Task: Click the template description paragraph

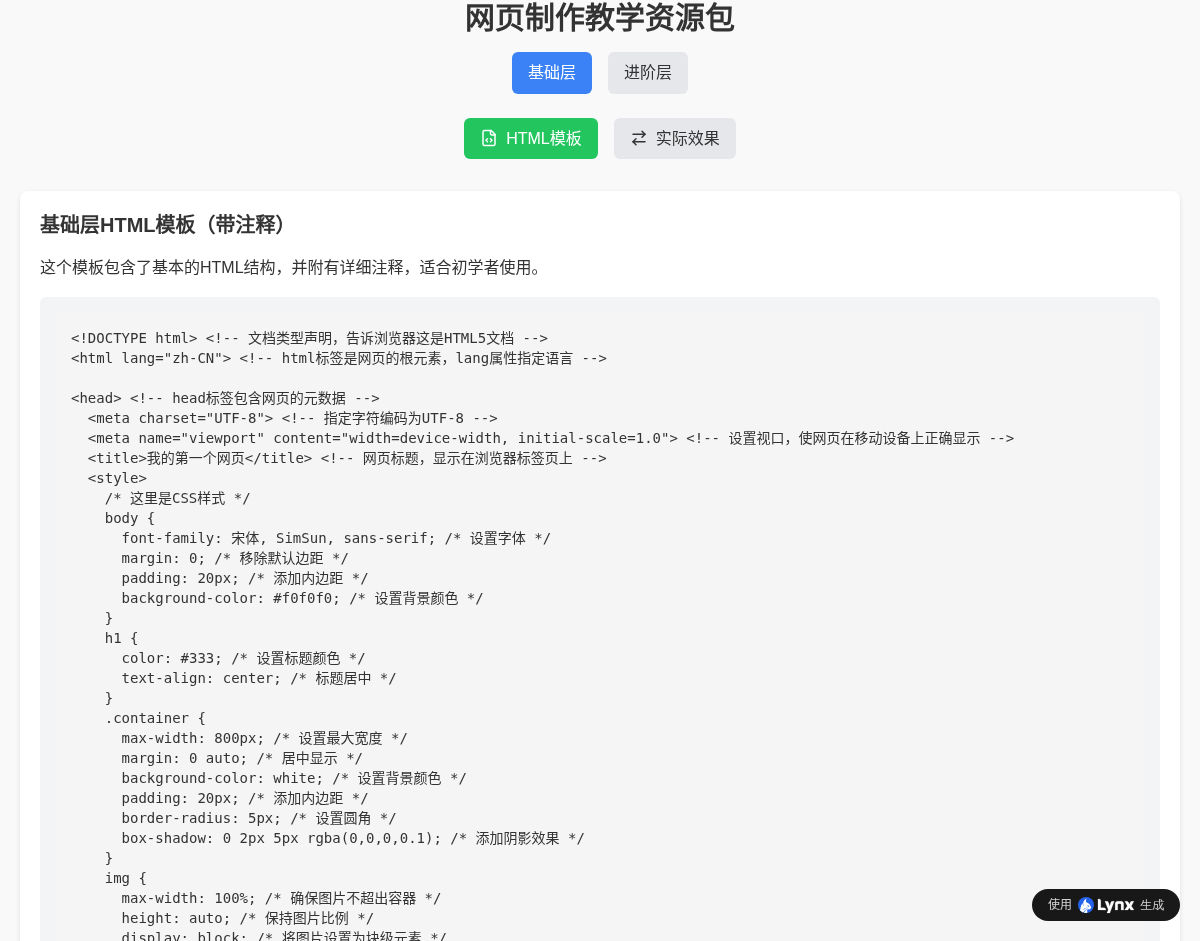Action: 290,267
